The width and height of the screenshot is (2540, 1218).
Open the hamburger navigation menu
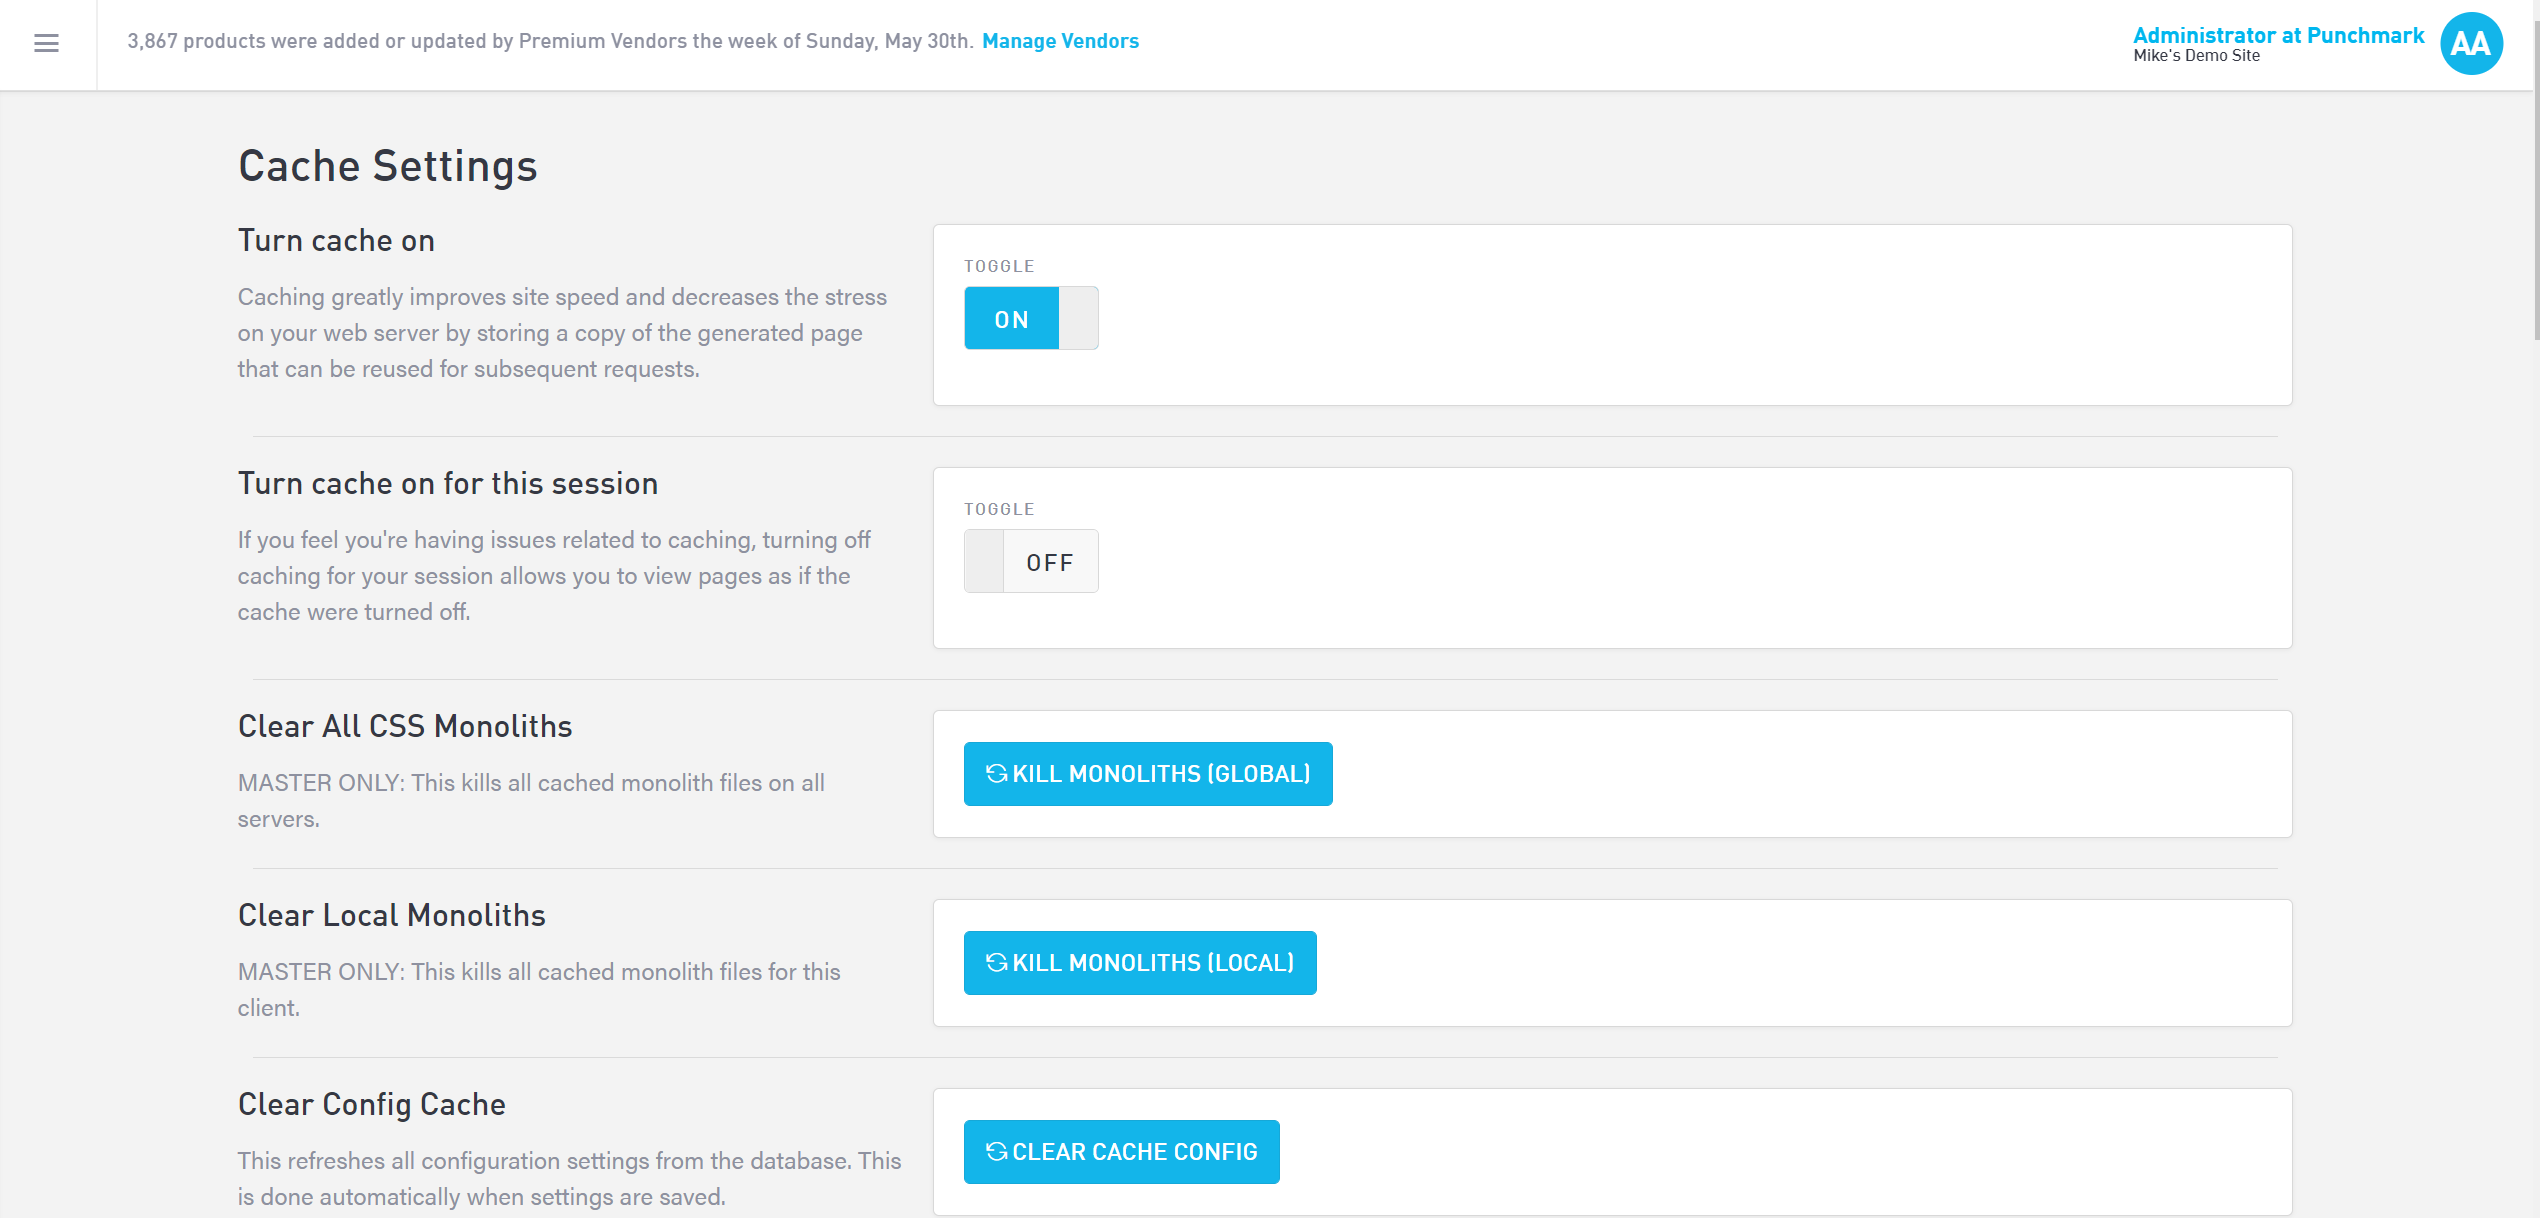point(46,43)
